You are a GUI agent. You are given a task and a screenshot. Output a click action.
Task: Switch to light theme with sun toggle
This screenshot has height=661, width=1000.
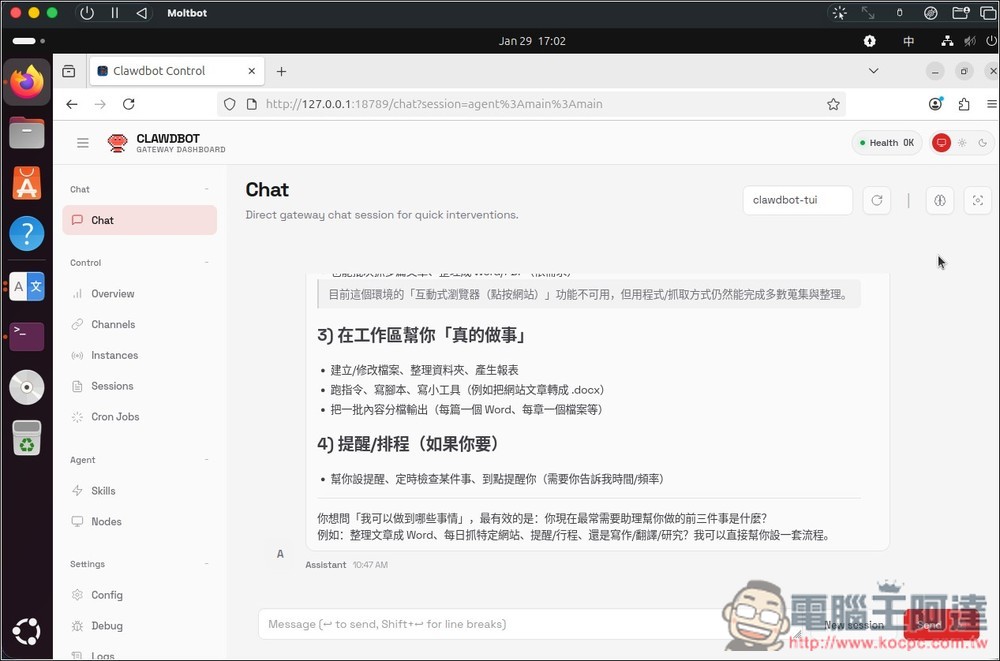963,142
